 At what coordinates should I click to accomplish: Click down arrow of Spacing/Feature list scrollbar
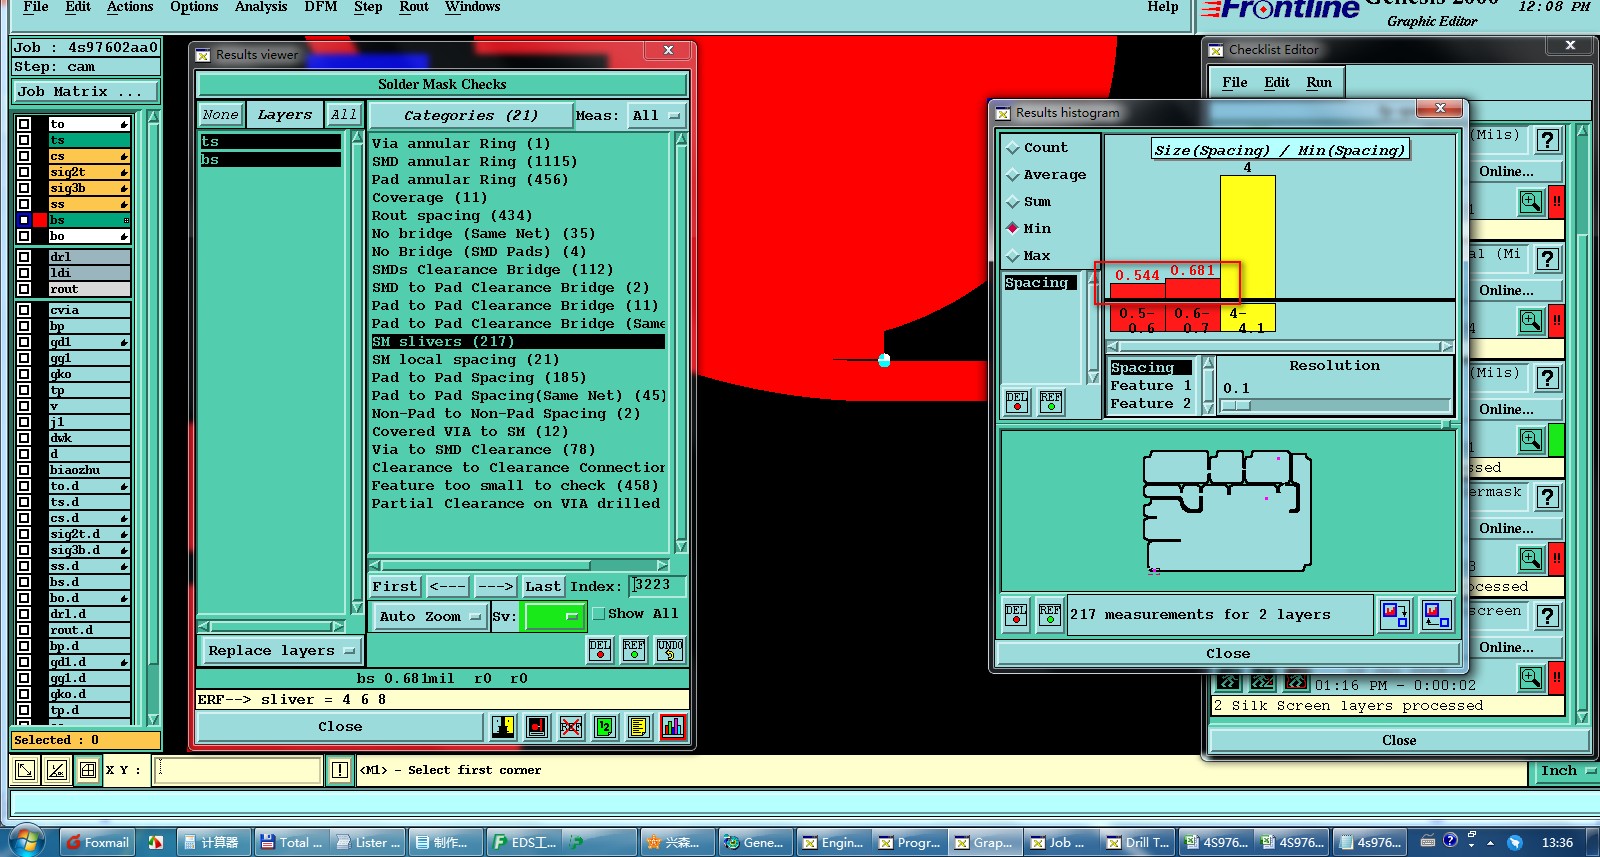click(x=1209, y=407)
